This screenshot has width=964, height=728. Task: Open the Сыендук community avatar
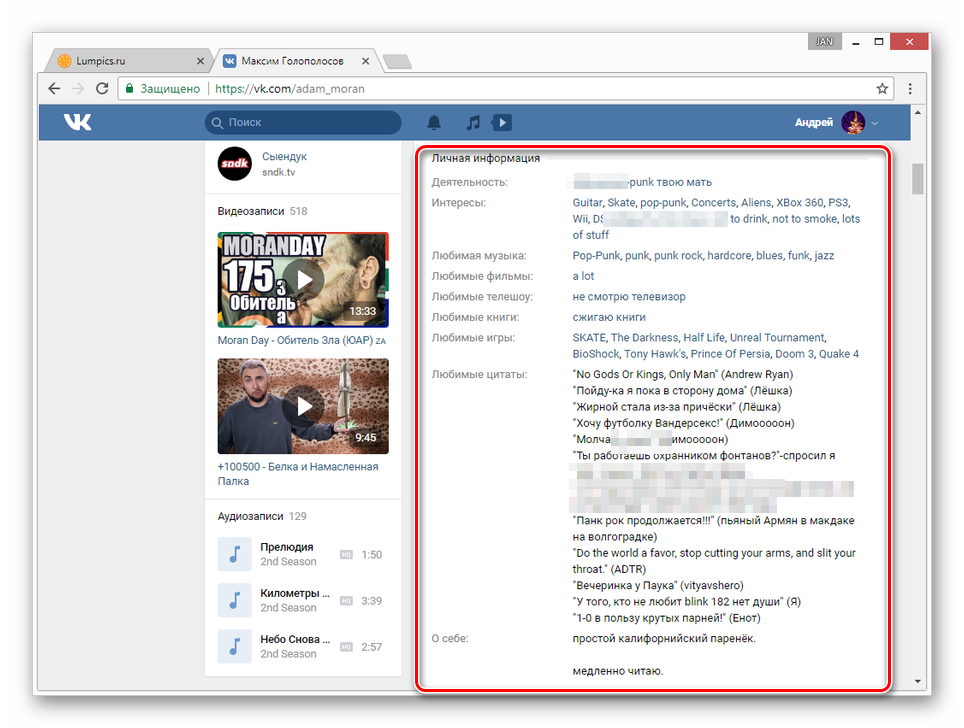point(234,164)
